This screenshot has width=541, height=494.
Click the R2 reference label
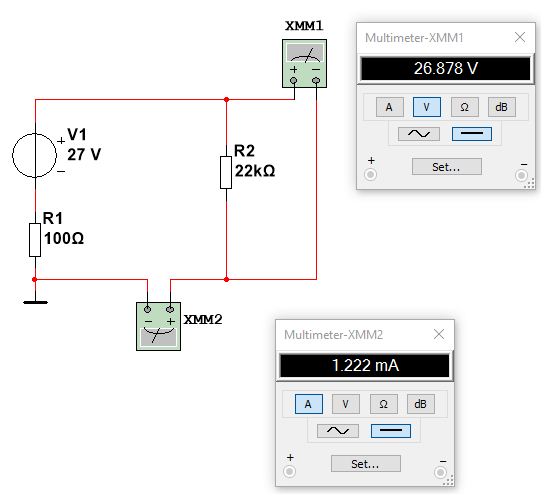pyautogui.click(x=244, y=151)
